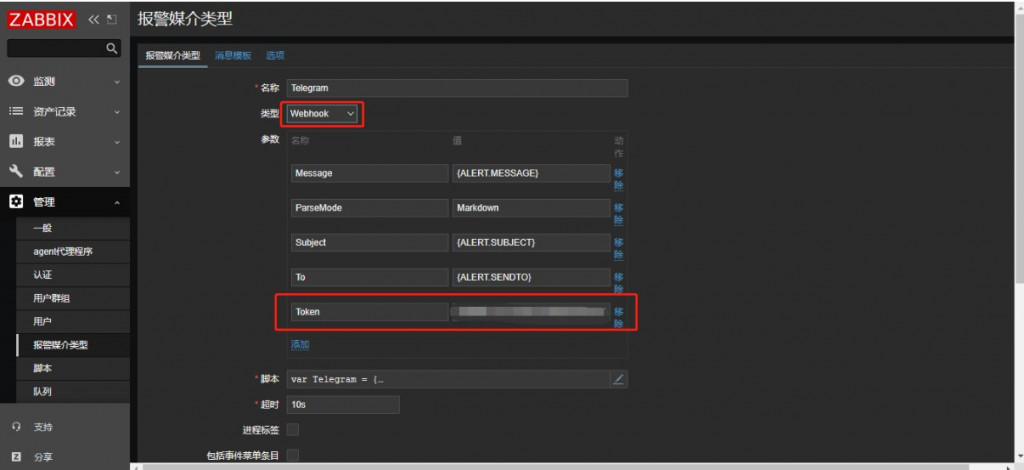Click the eye icon for 监测
This screenshot has height=470, width=1024.
click(x=16, y=82)
